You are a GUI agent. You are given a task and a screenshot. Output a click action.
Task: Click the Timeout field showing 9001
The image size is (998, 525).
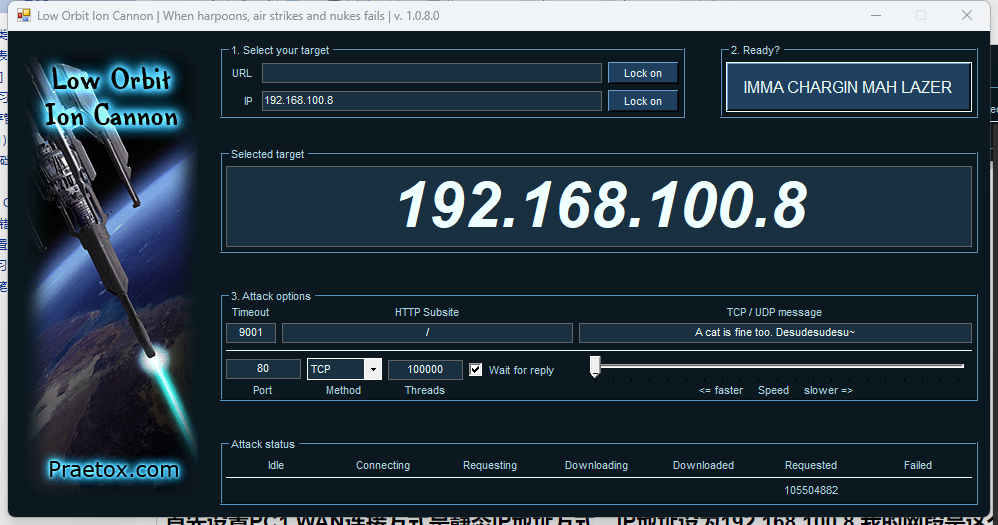click(x=251, y=332)
